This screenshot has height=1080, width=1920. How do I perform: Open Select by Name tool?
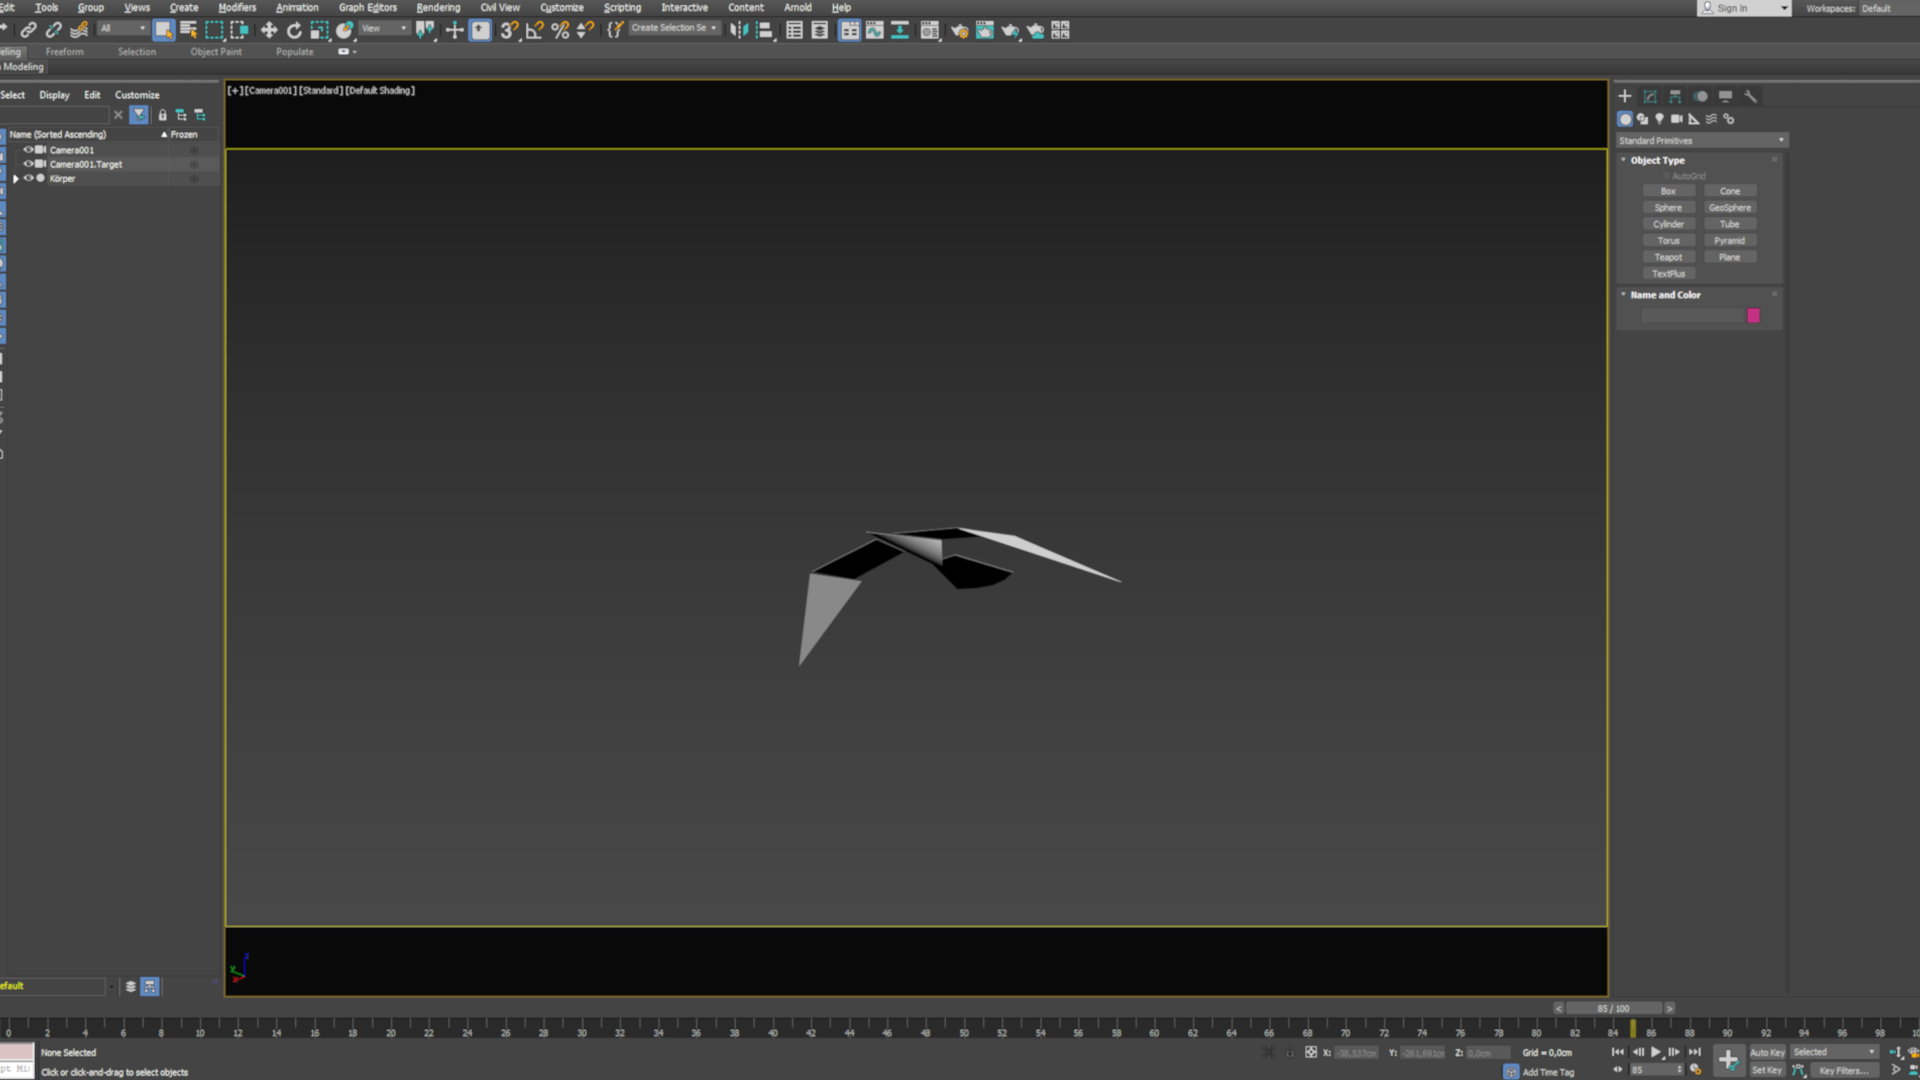click(x=188, y=30)
